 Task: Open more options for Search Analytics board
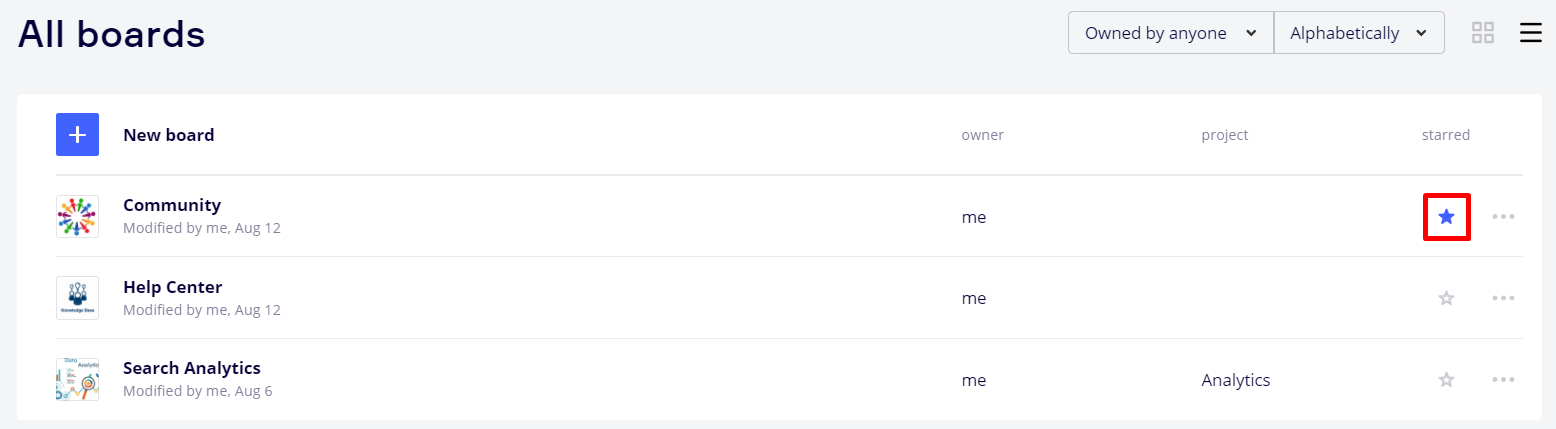click(1503, 380)
